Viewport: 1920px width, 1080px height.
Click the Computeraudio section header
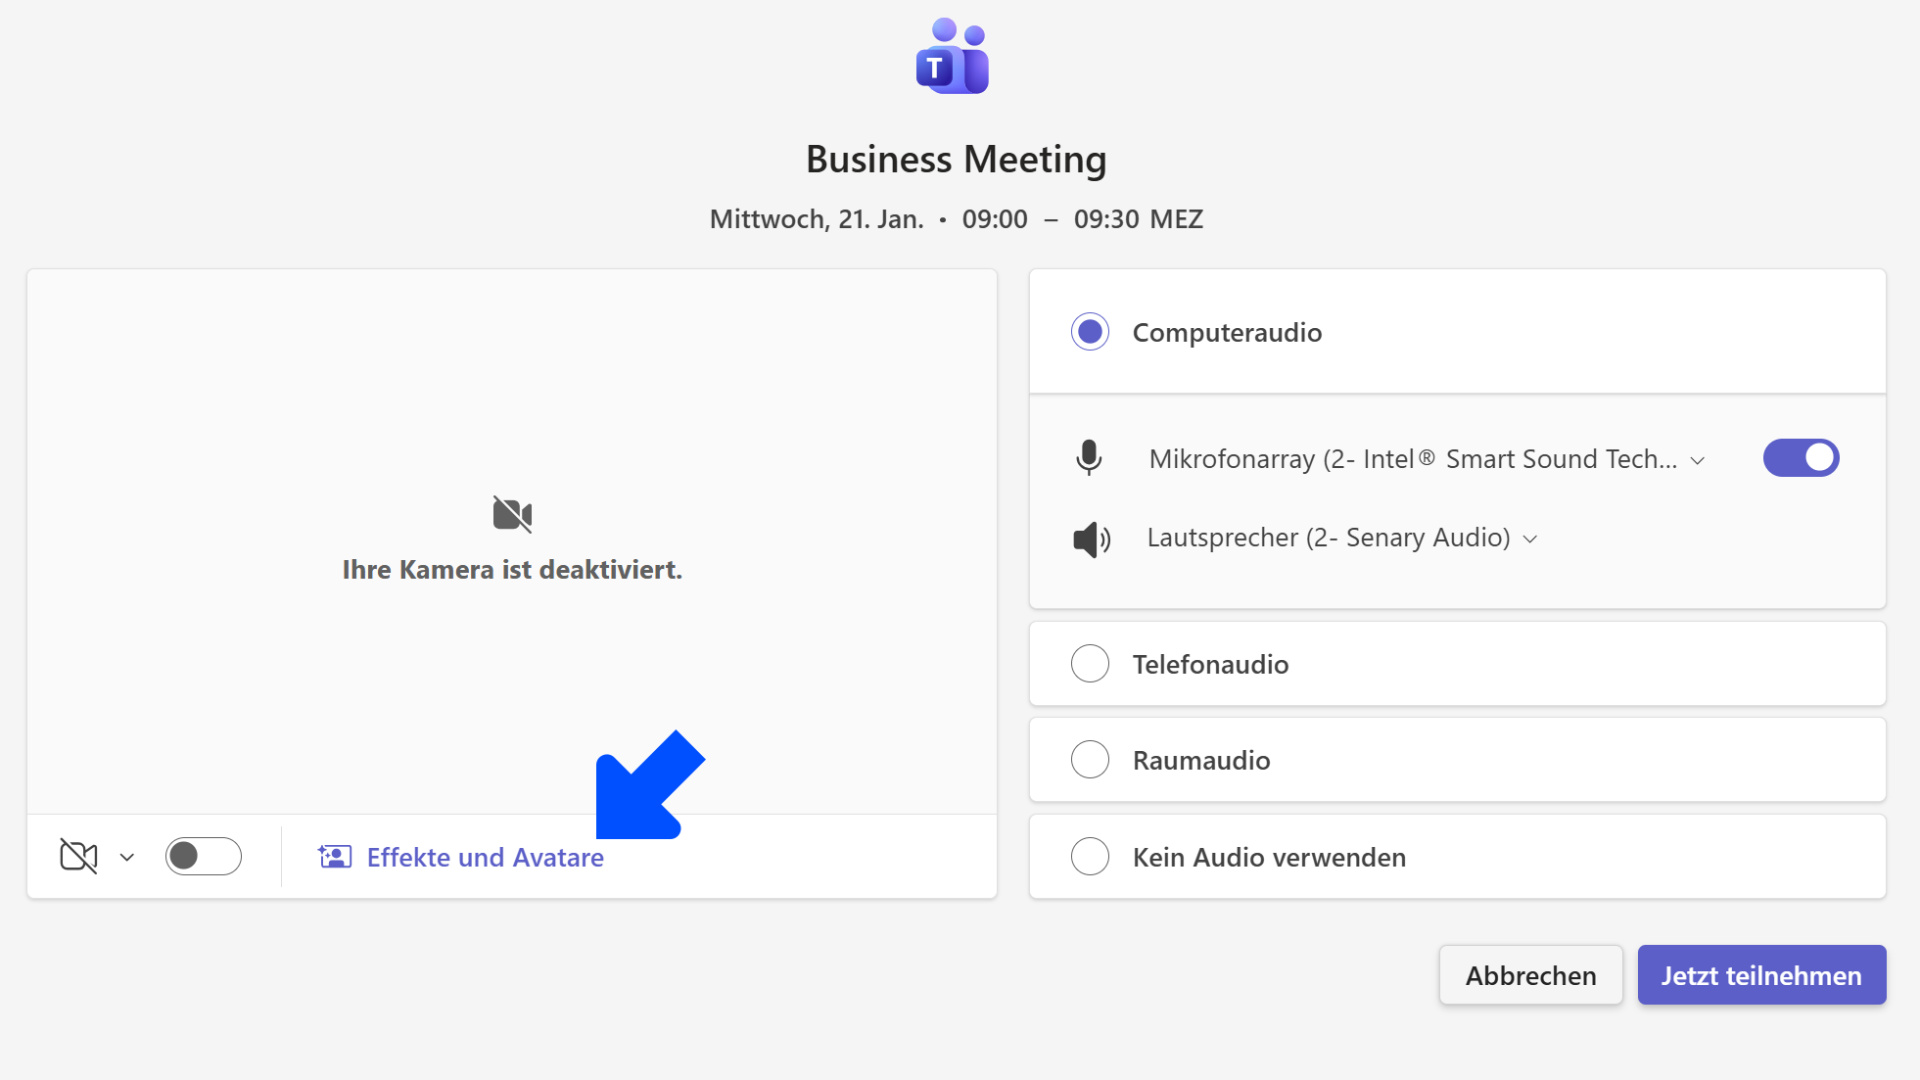click(1227, 332)
